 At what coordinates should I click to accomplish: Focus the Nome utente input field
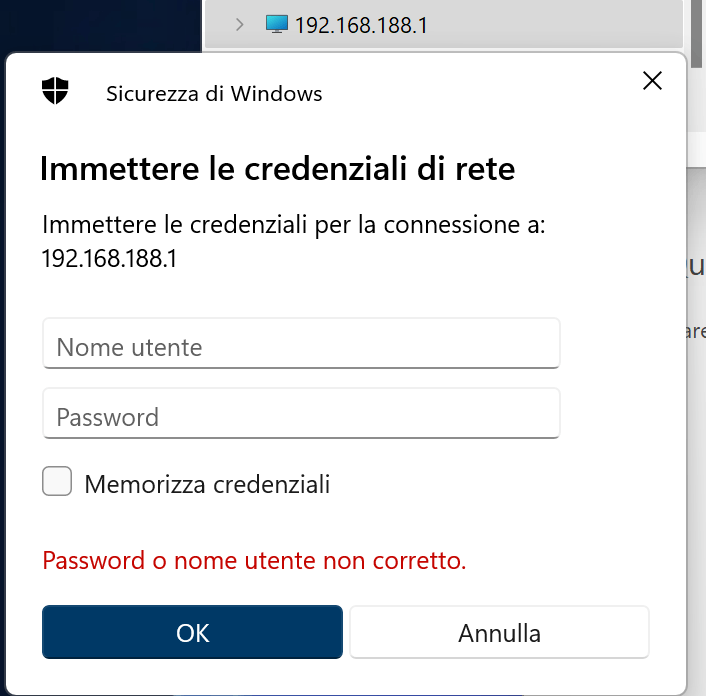pyautogui.click(x=300, y=347)
